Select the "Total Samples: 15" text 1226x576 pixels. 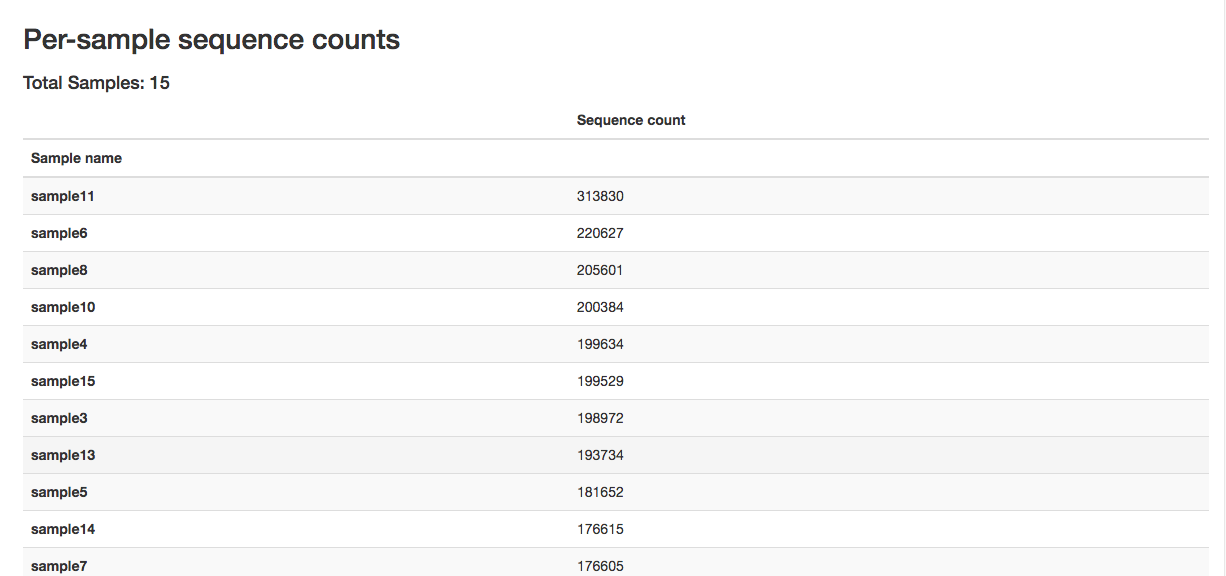[96, 83]
